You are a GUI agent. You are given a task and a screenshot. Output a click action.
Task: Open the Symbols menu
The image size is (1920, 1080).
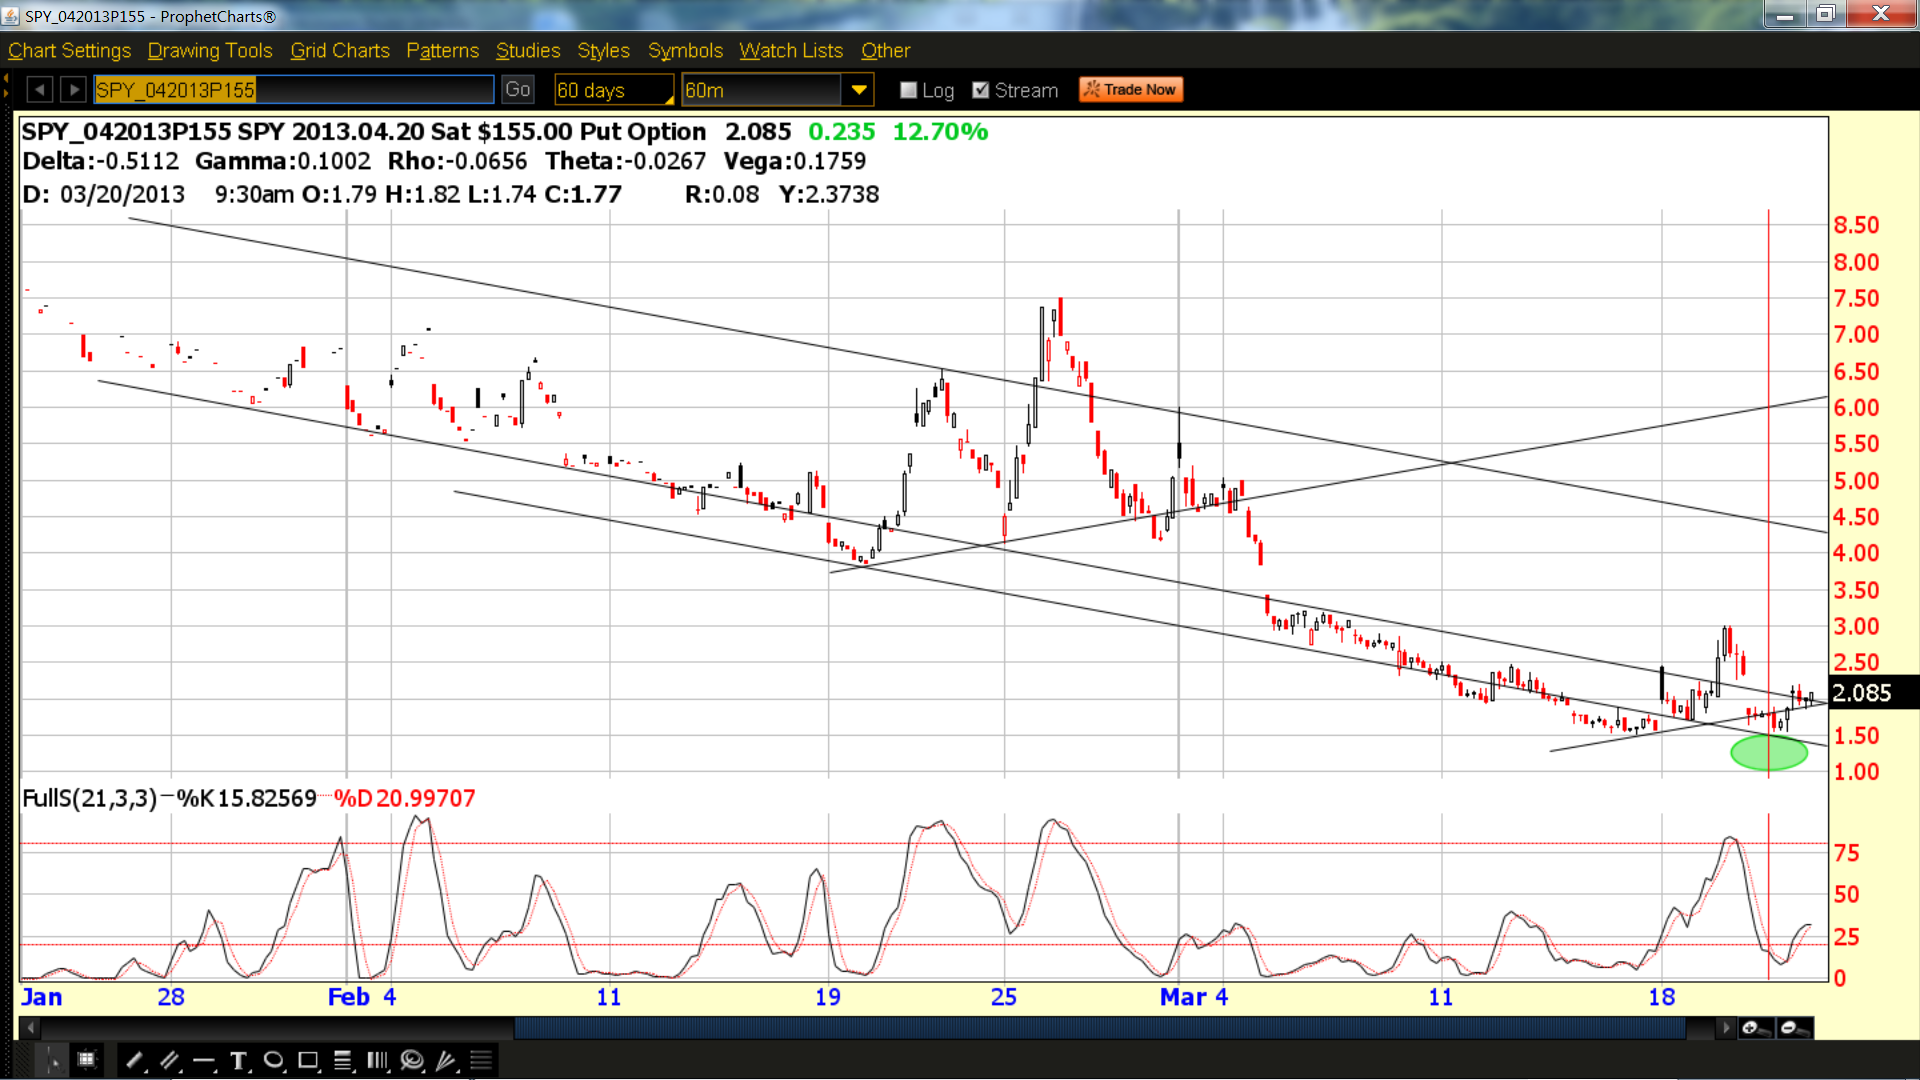pos(685,50)
